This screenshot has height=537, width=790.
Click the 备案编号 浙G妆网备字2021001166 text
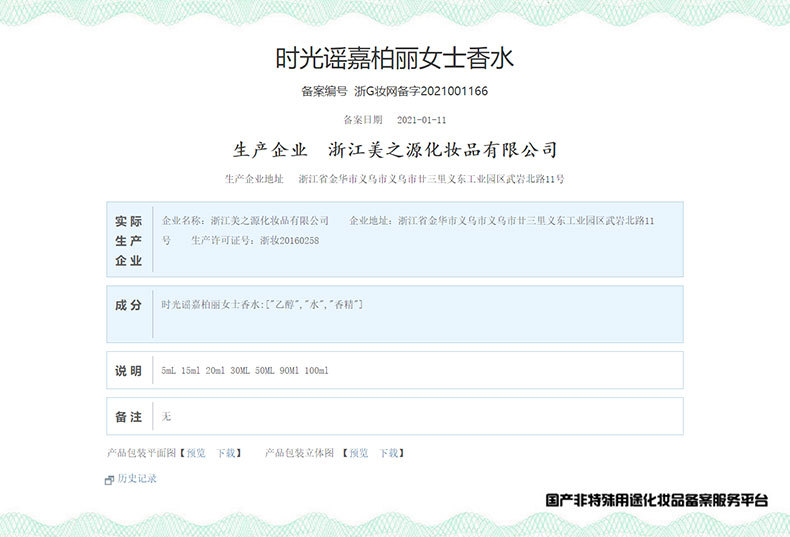point(394,91)
